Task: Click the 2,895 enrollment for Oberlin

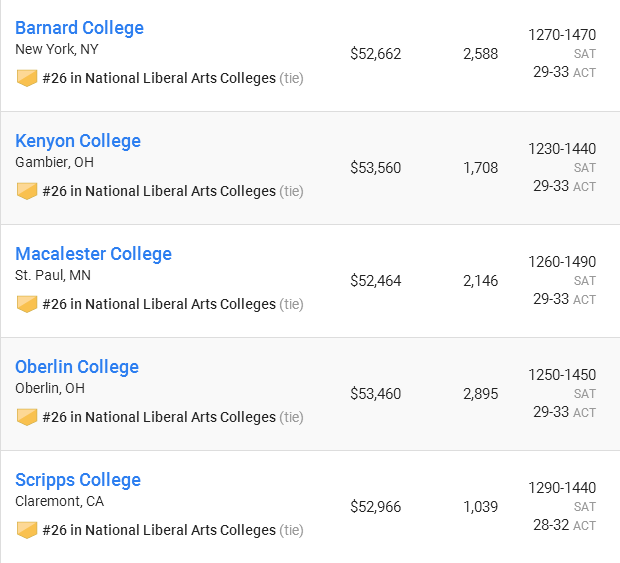Action: pos(480,394)
